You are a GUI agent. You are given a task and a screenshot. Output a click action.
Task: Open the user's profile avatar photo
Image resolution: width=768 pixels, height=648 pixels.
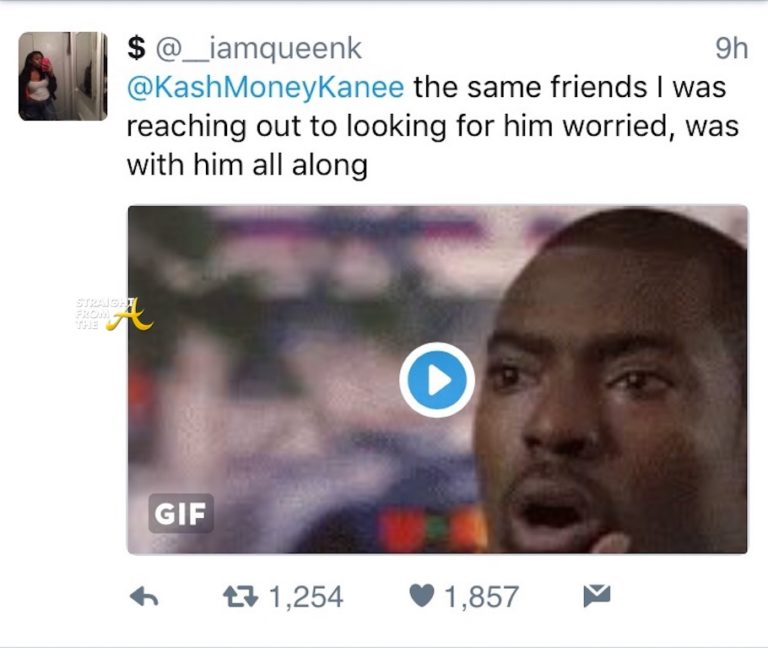click(x=63, y=76)
